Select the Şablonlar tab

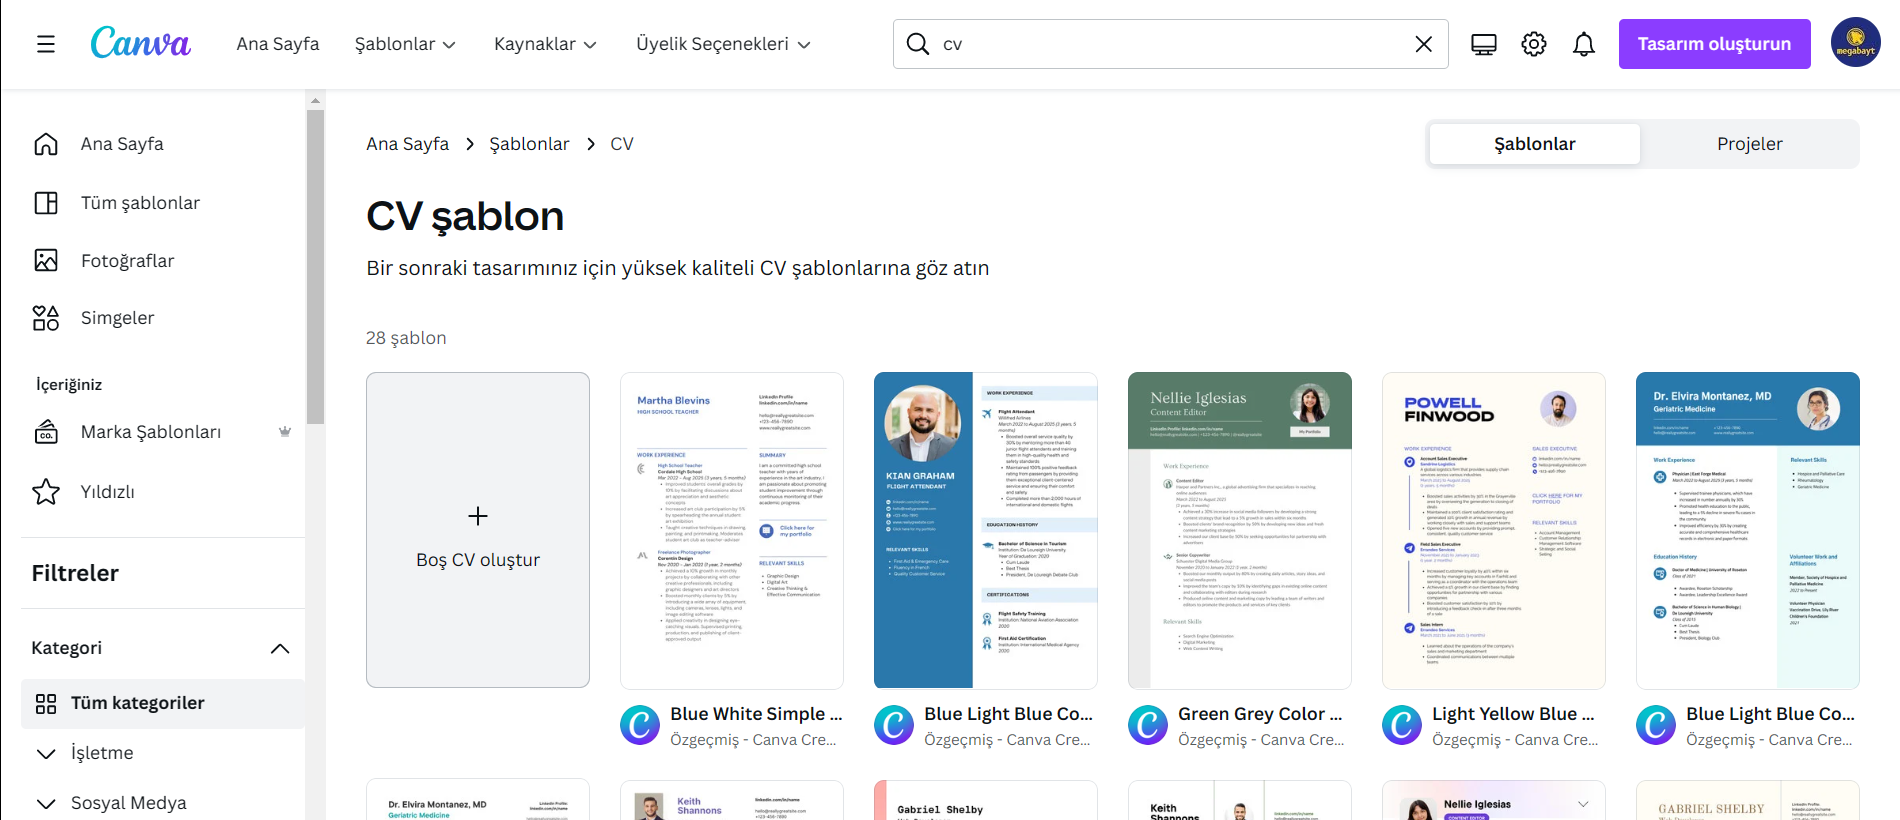pos(1534,144)
